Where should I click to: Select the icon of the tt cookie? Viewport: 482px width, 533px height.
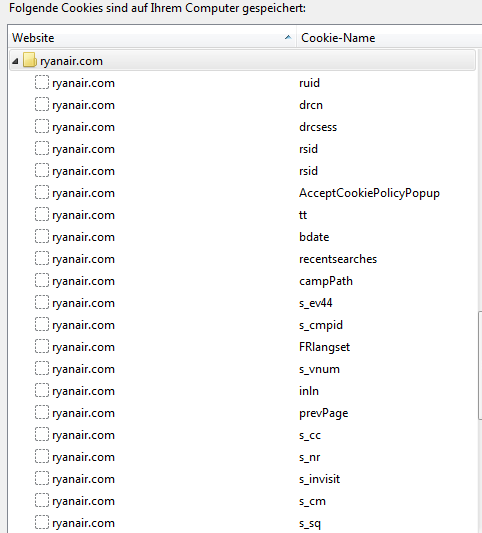click(42, 214)
